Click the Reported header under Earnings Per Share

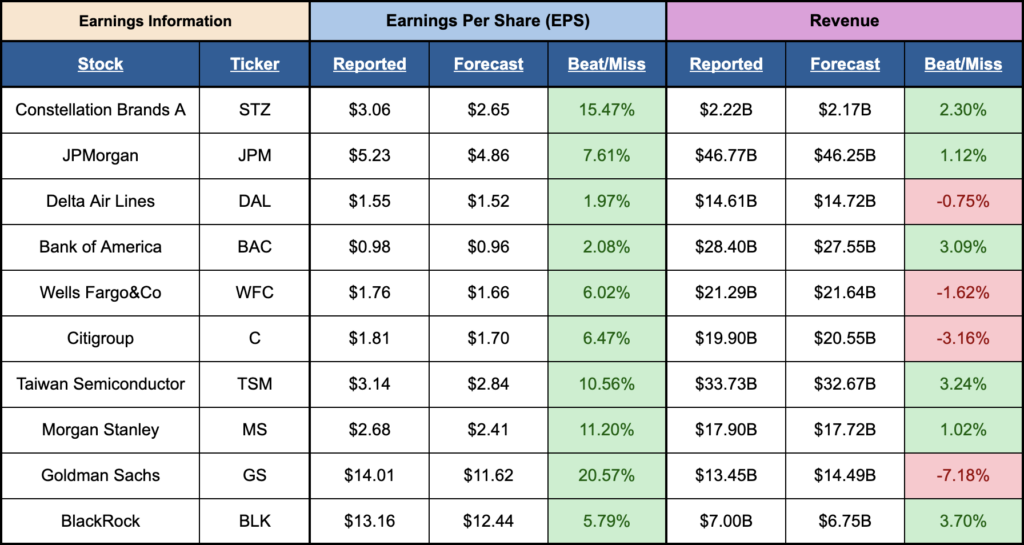point(369,64)
